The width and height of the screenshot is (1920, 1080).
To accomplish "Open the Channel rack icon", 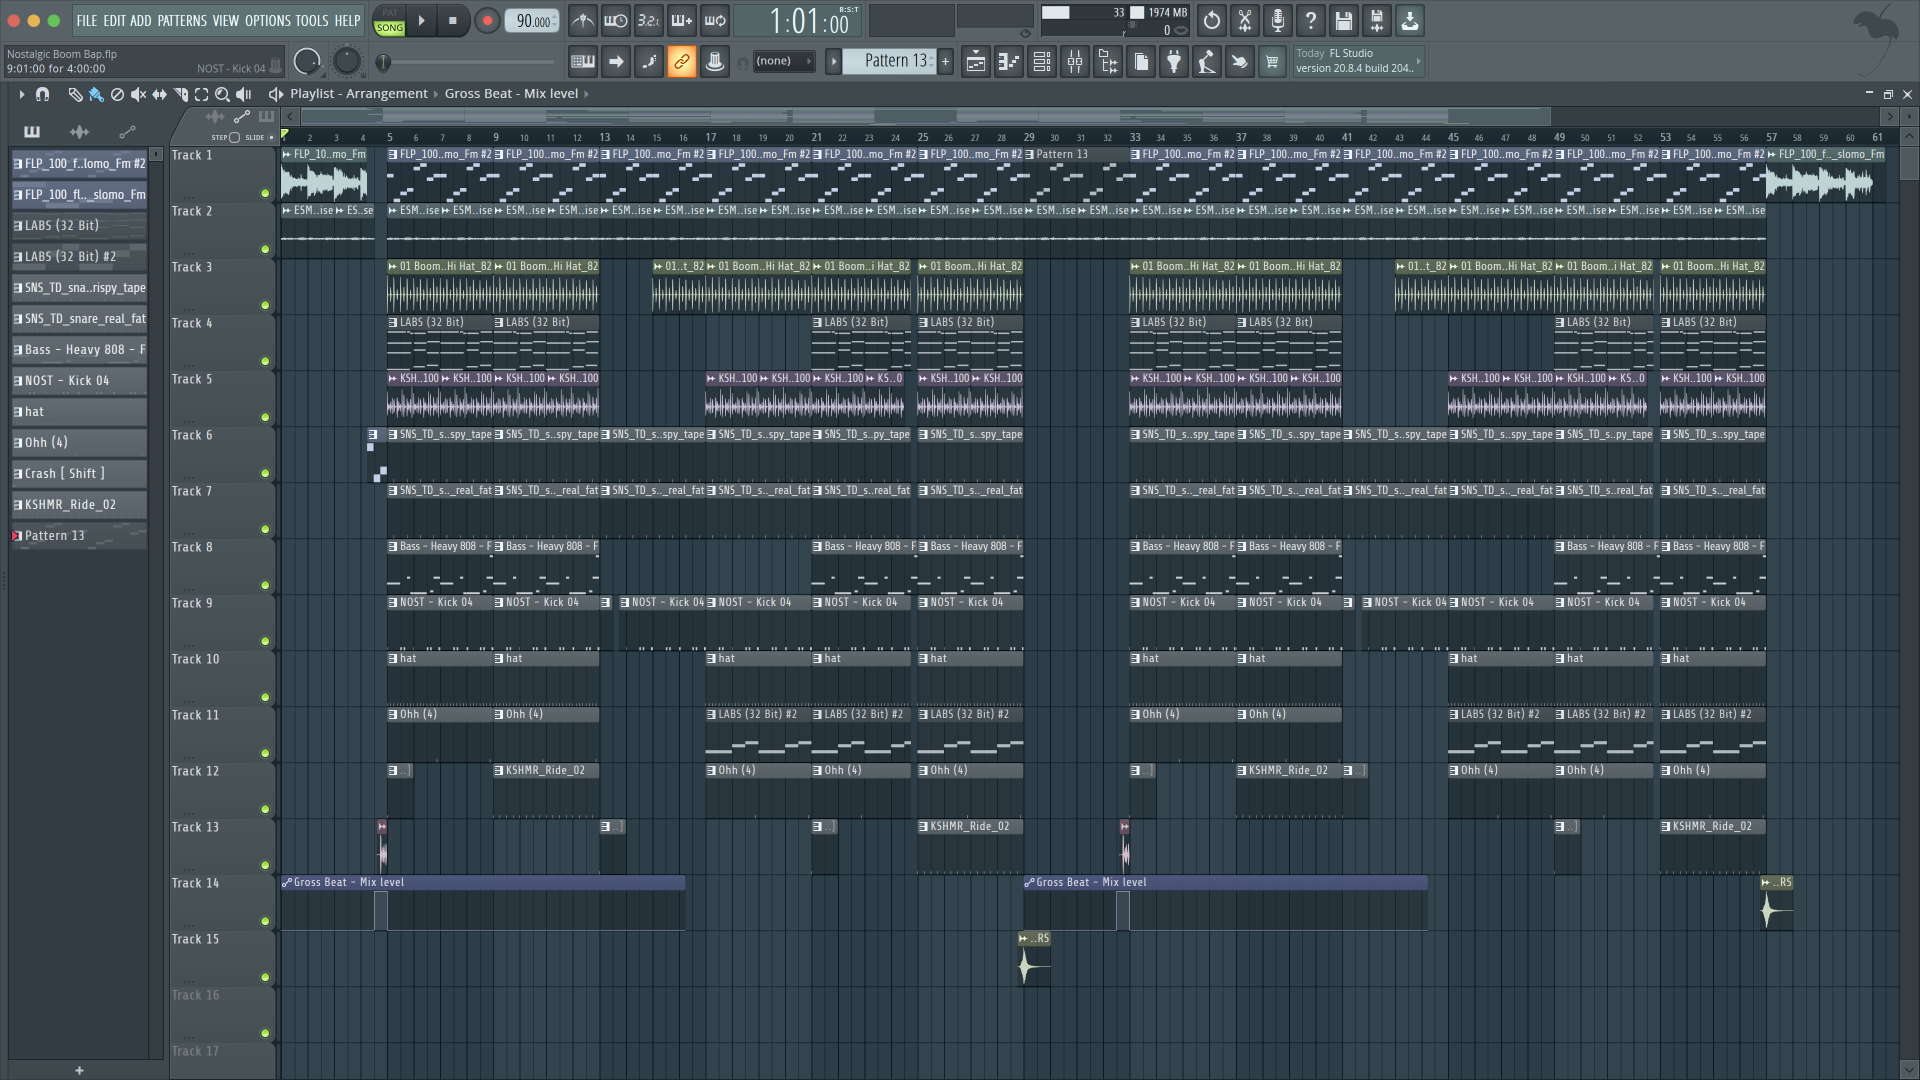I will [x=1042, y=62].
